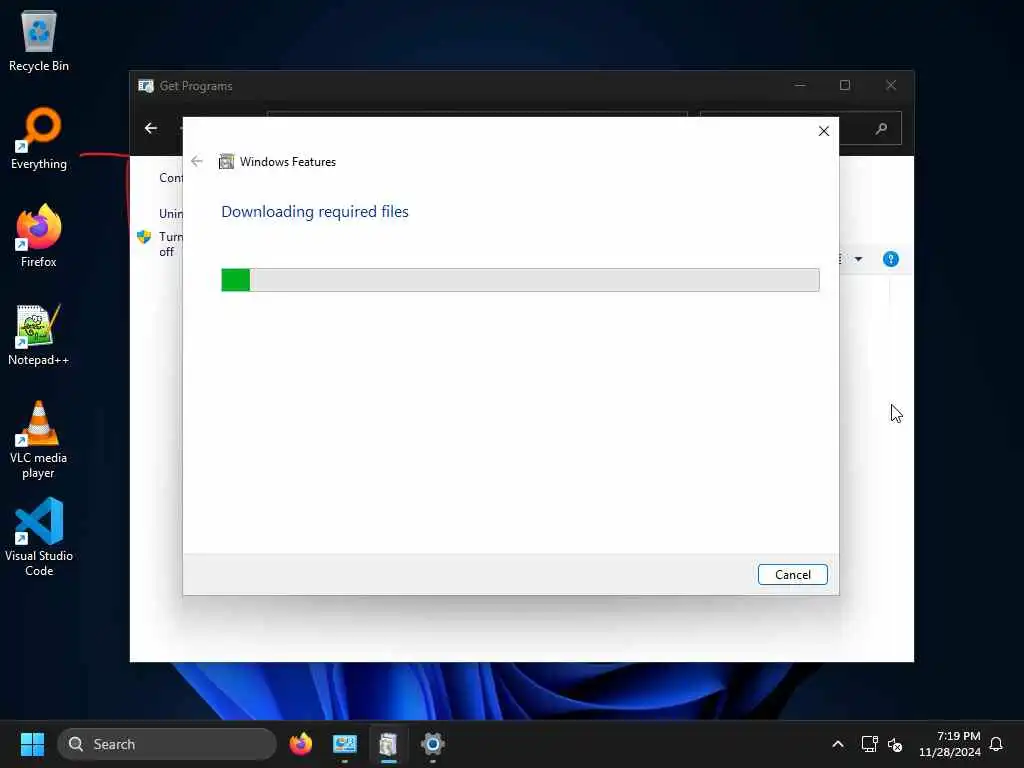Cancel the Windows Features download
The height and width of the screenshot is (768, 1024).
[x=792, y=575]
